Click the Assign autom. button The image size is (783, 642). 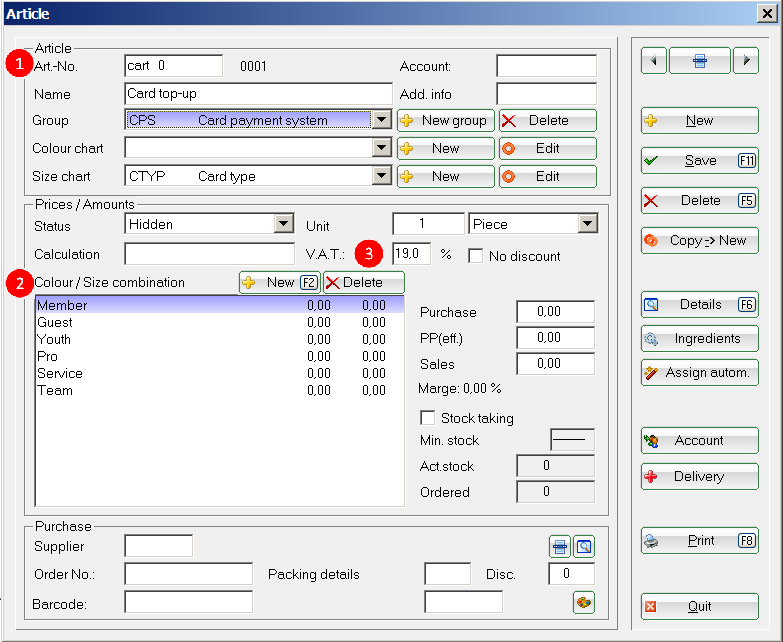(699, 373)
